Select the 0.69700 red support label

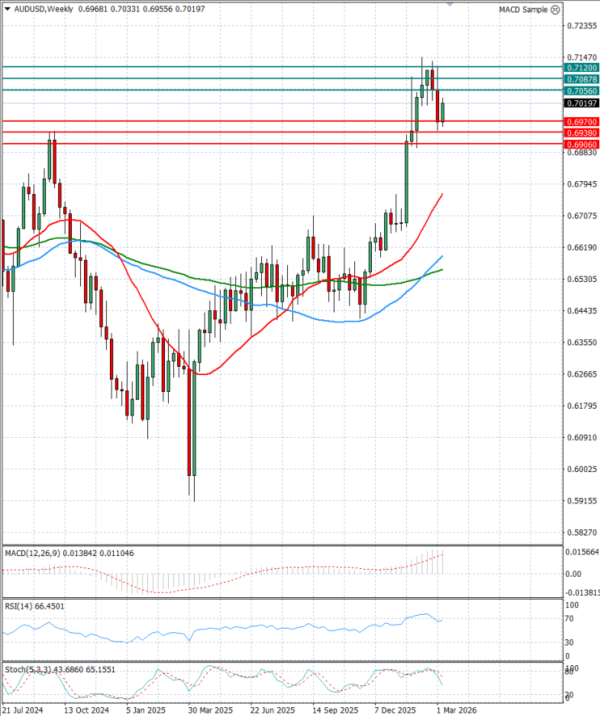point(581,121)
